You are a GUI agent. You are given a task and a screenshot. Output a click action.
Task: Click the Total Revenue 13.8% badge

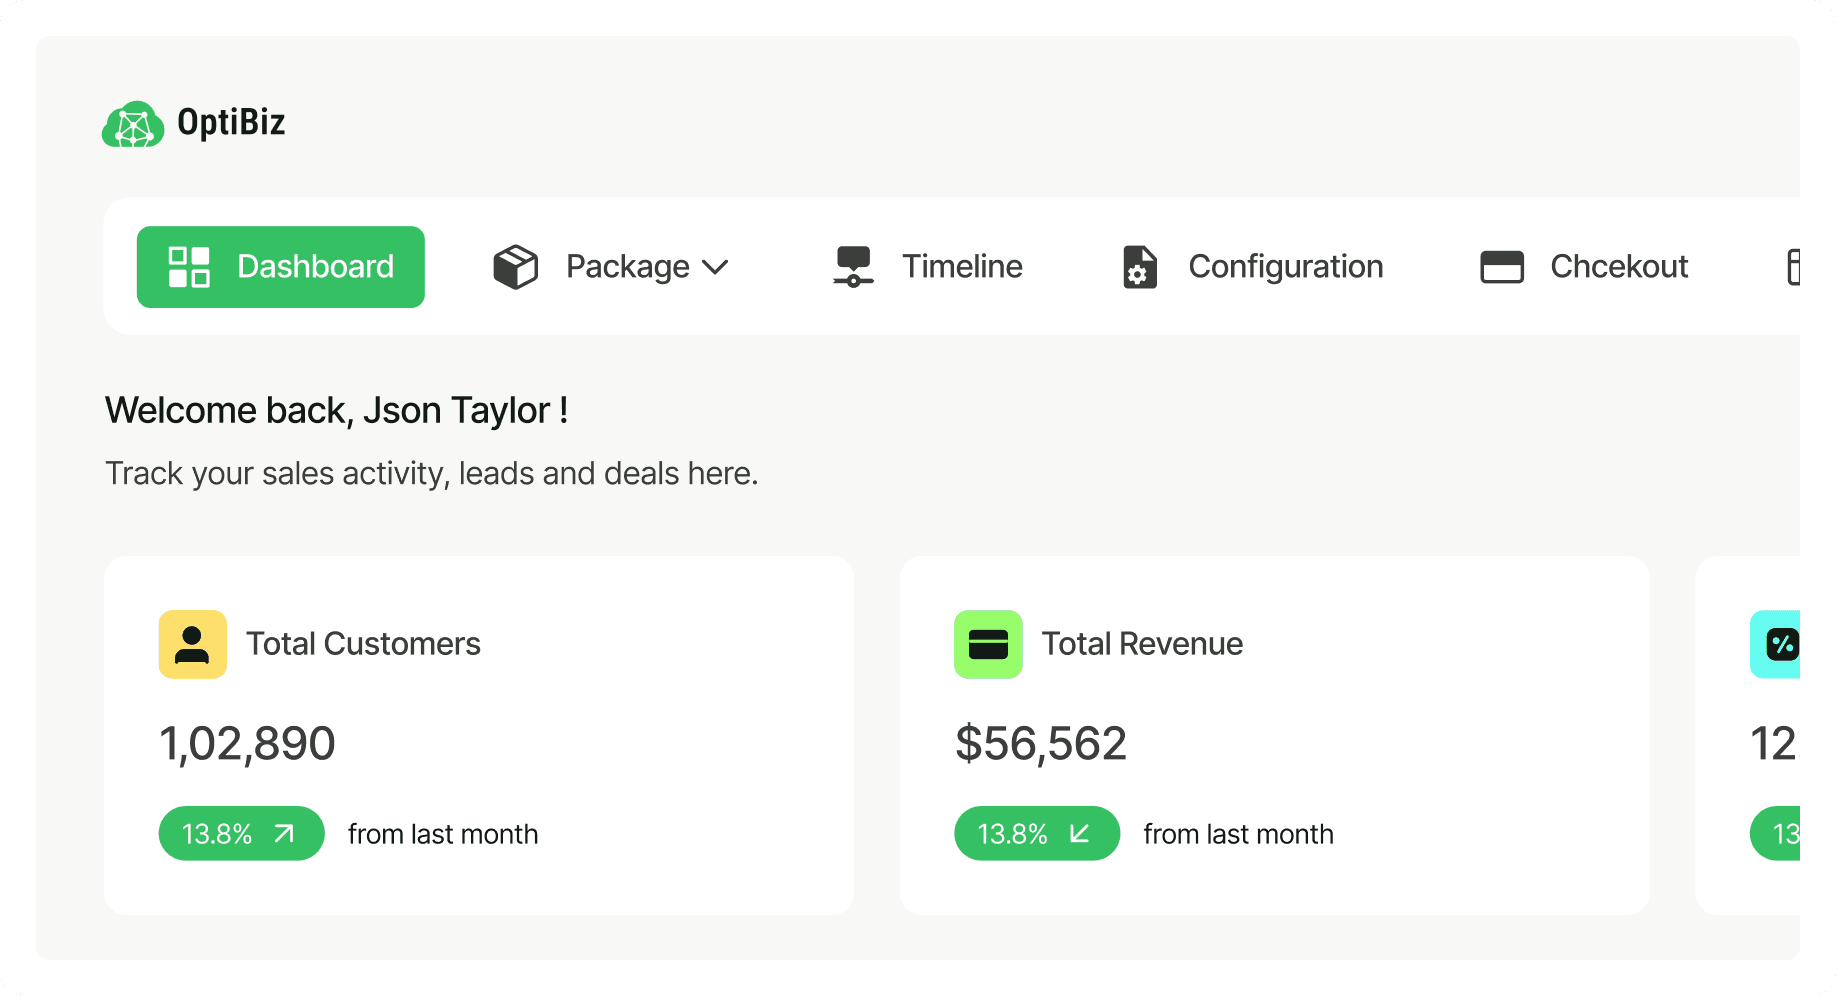pyautogui.click(x=1012, y=834)
